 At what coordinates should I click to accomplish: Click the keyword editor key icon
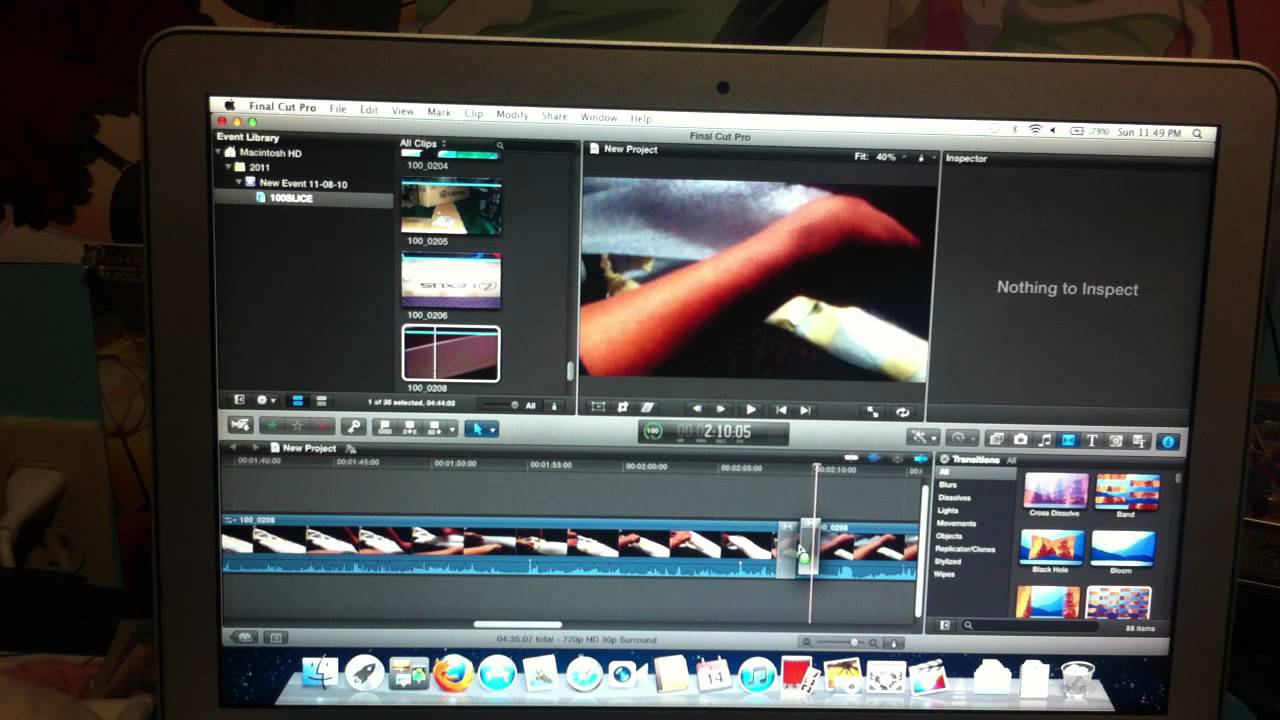tap(352, 427)
